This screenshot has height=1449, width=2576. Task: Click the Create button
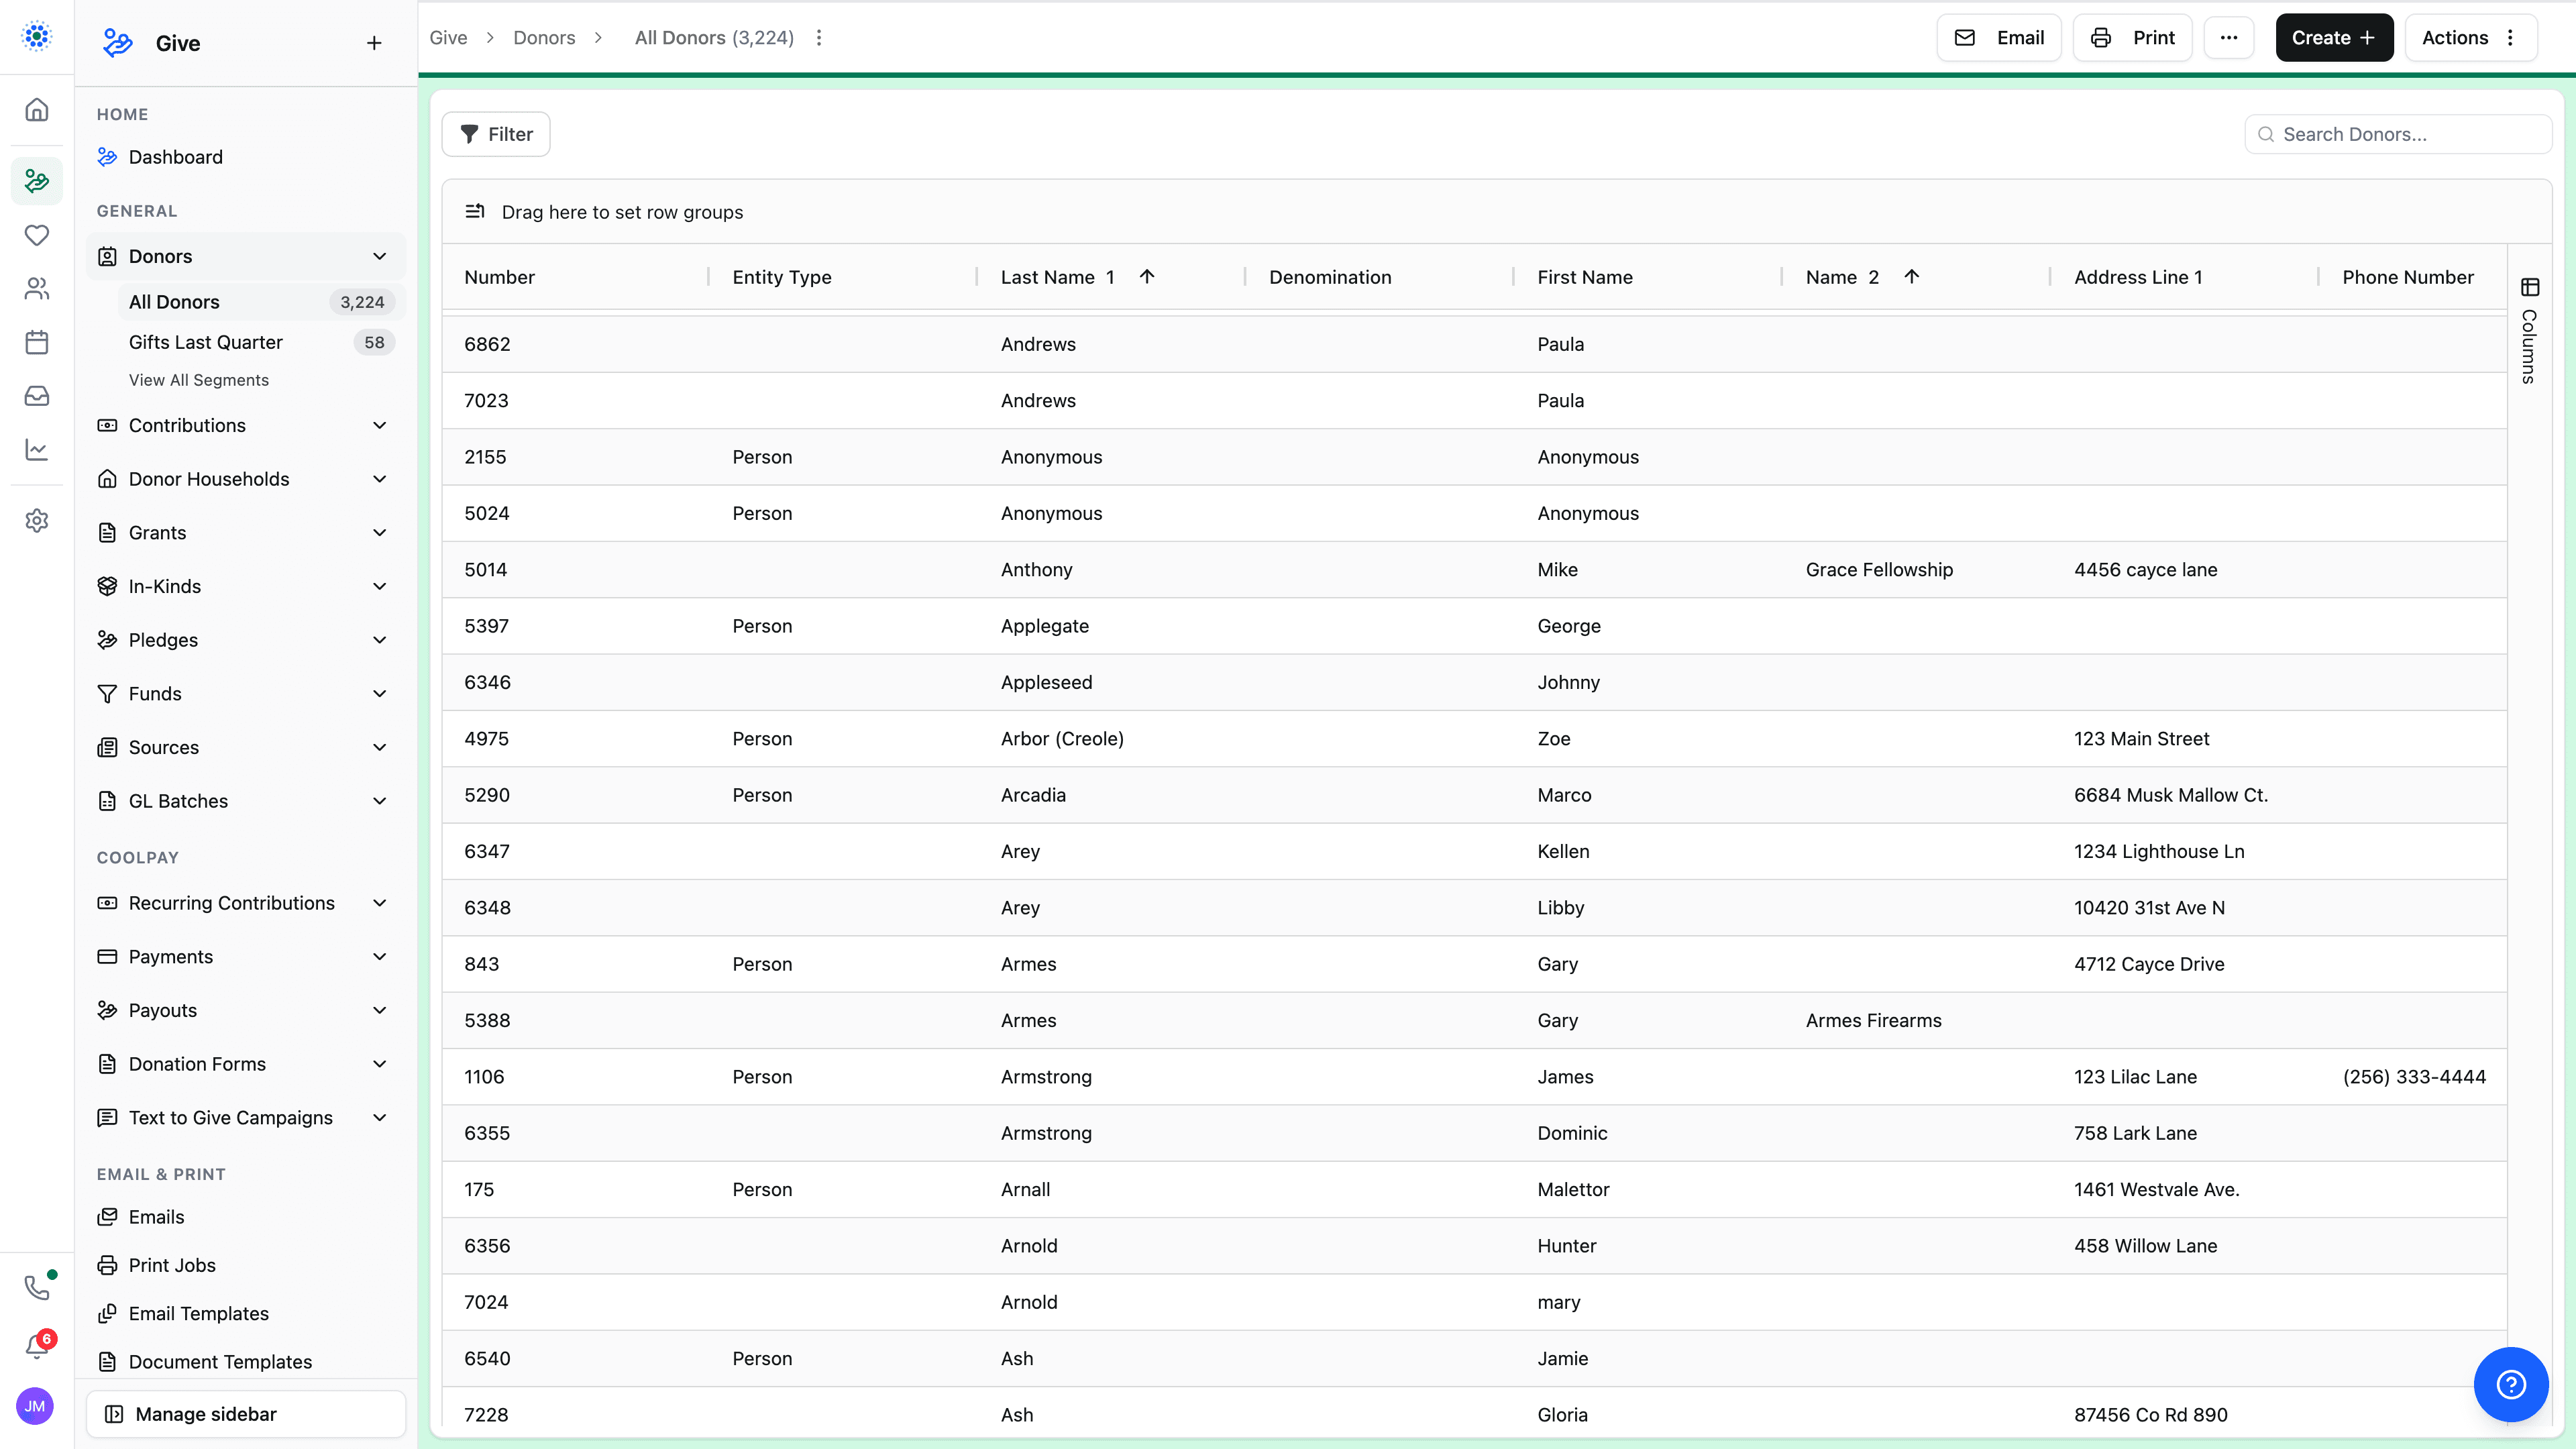[x=2334, y=38]
